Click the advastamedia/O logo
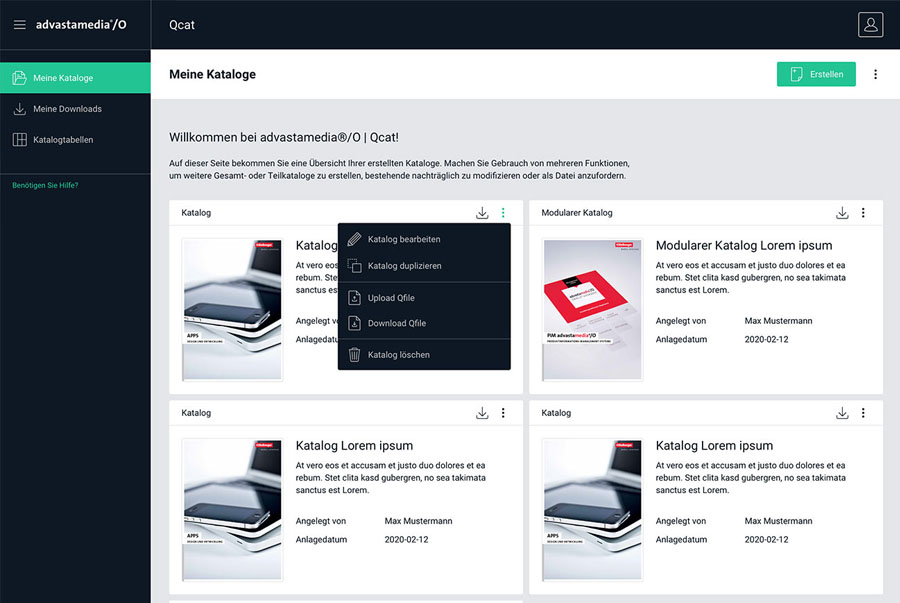This screenshot has height=603, width=900. [81, 25]
